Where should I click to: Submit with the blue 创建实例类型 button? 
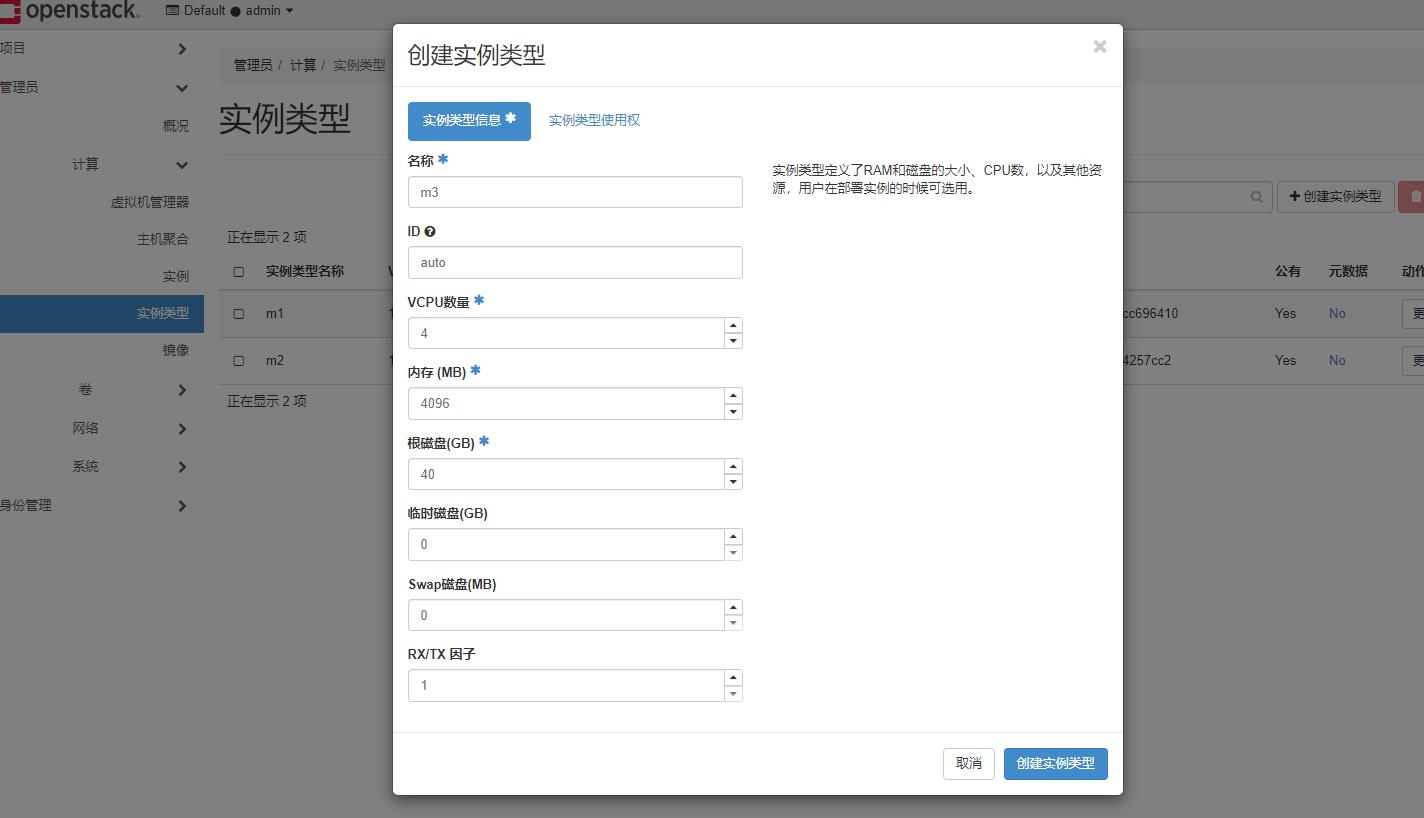coord(1056,764)
